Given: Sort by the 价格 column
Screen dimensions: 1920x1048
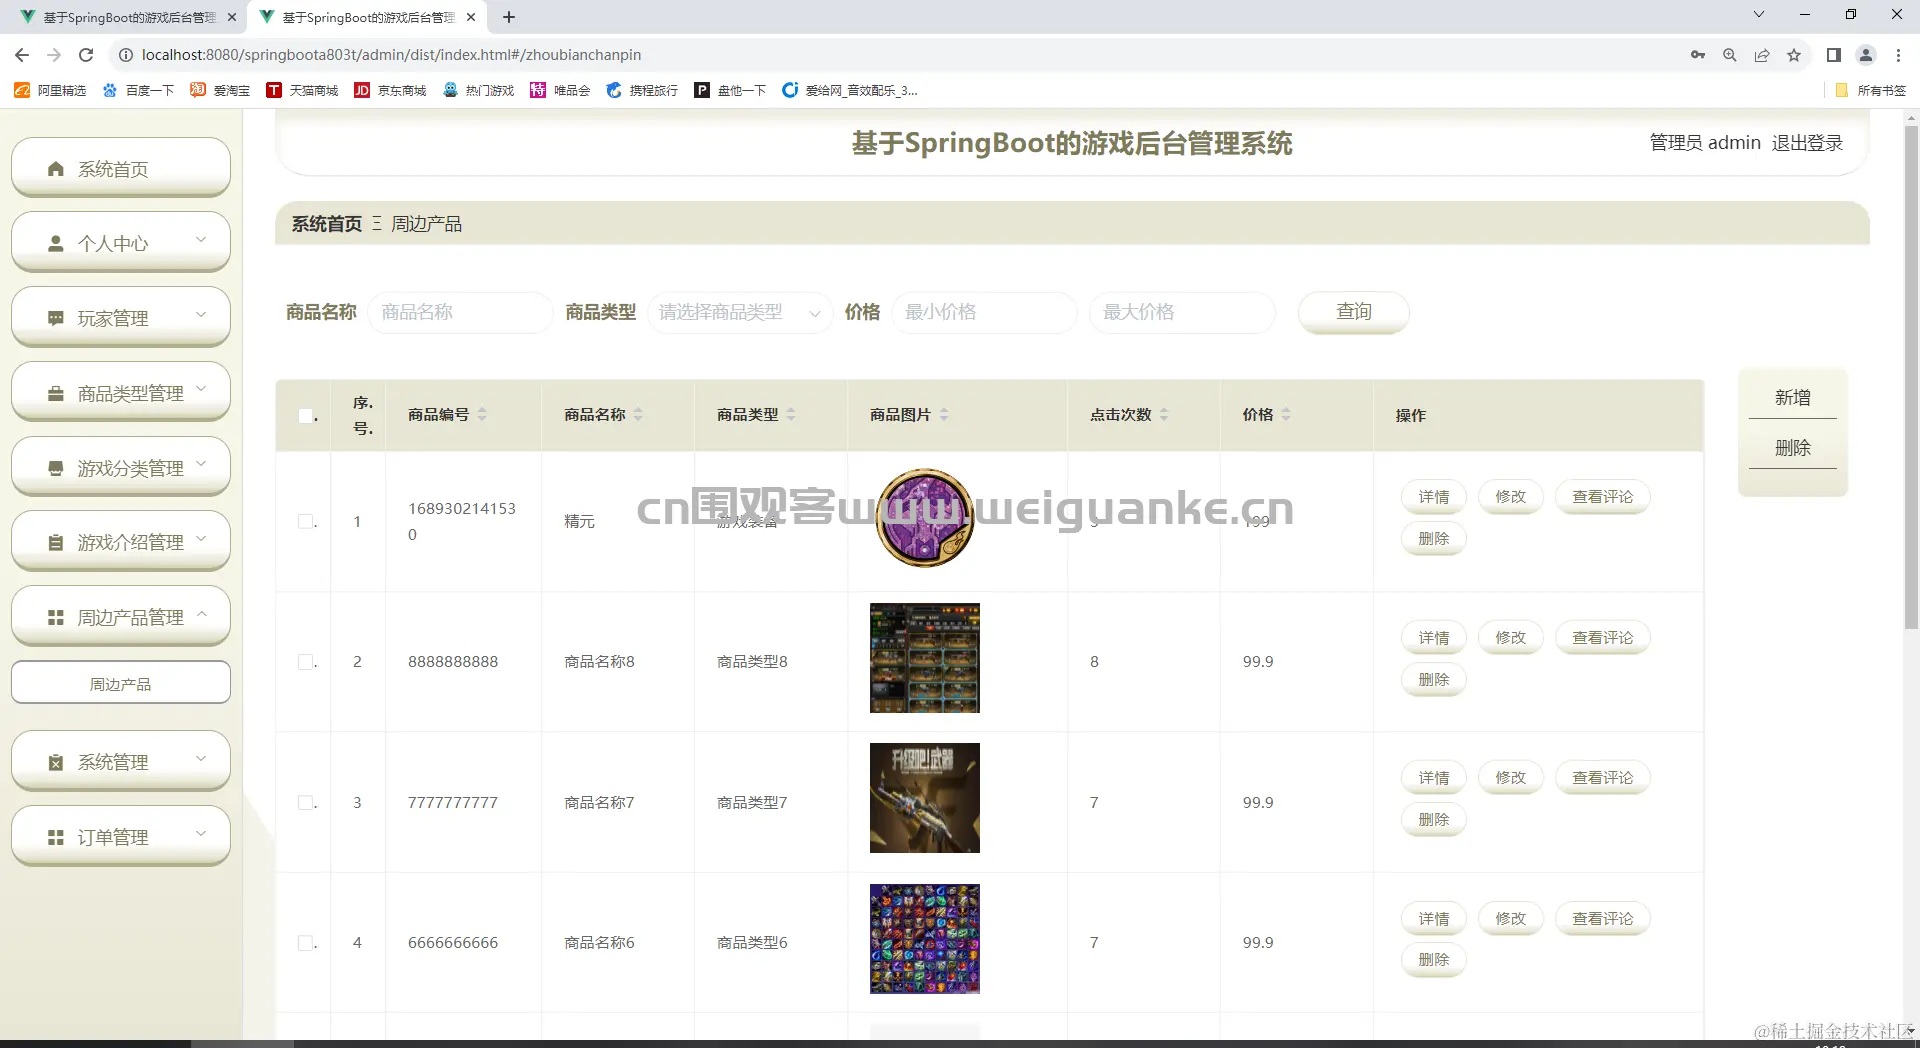Looking at the screenshot, I should (1286, 414).
